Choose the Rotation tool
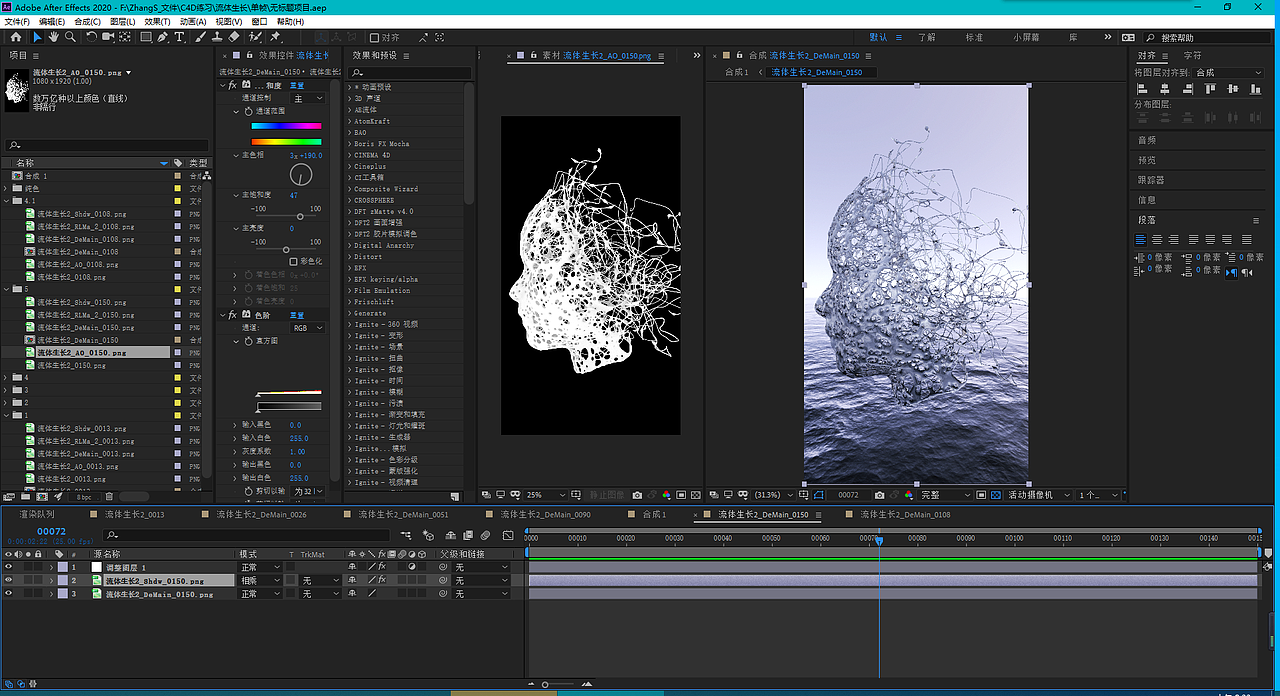1280x696 pixels. coord(92,37)
